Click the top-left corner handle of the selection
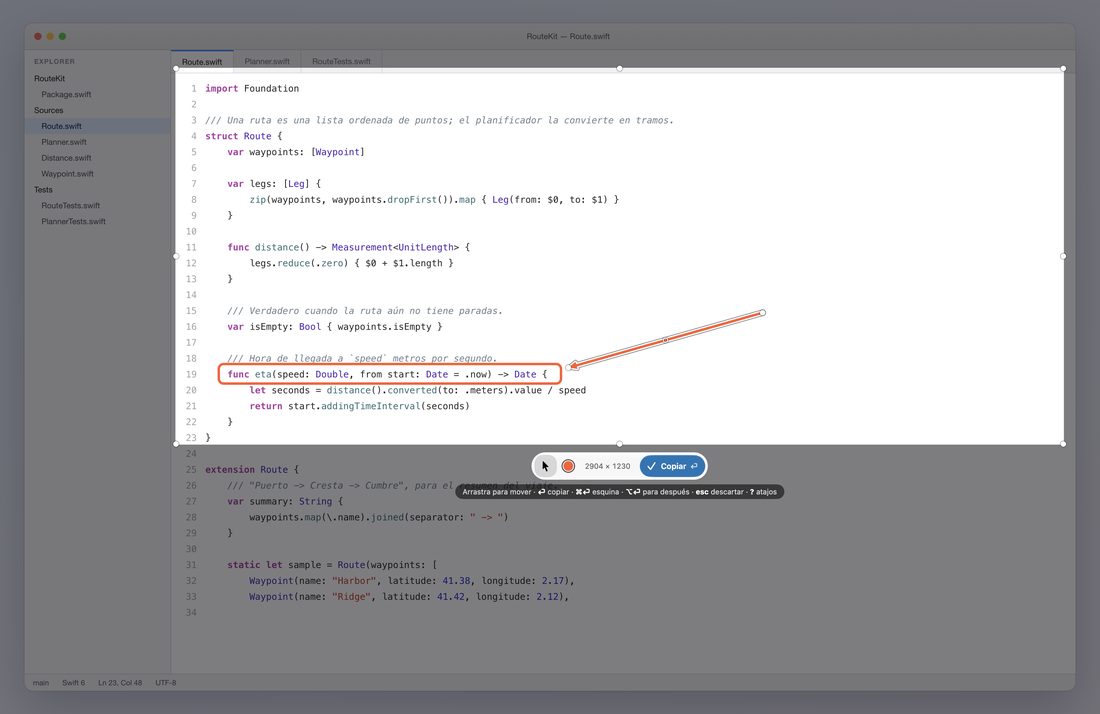This screenshot has height=714, width=1100. pyautogui.click(x=175, y=69)
